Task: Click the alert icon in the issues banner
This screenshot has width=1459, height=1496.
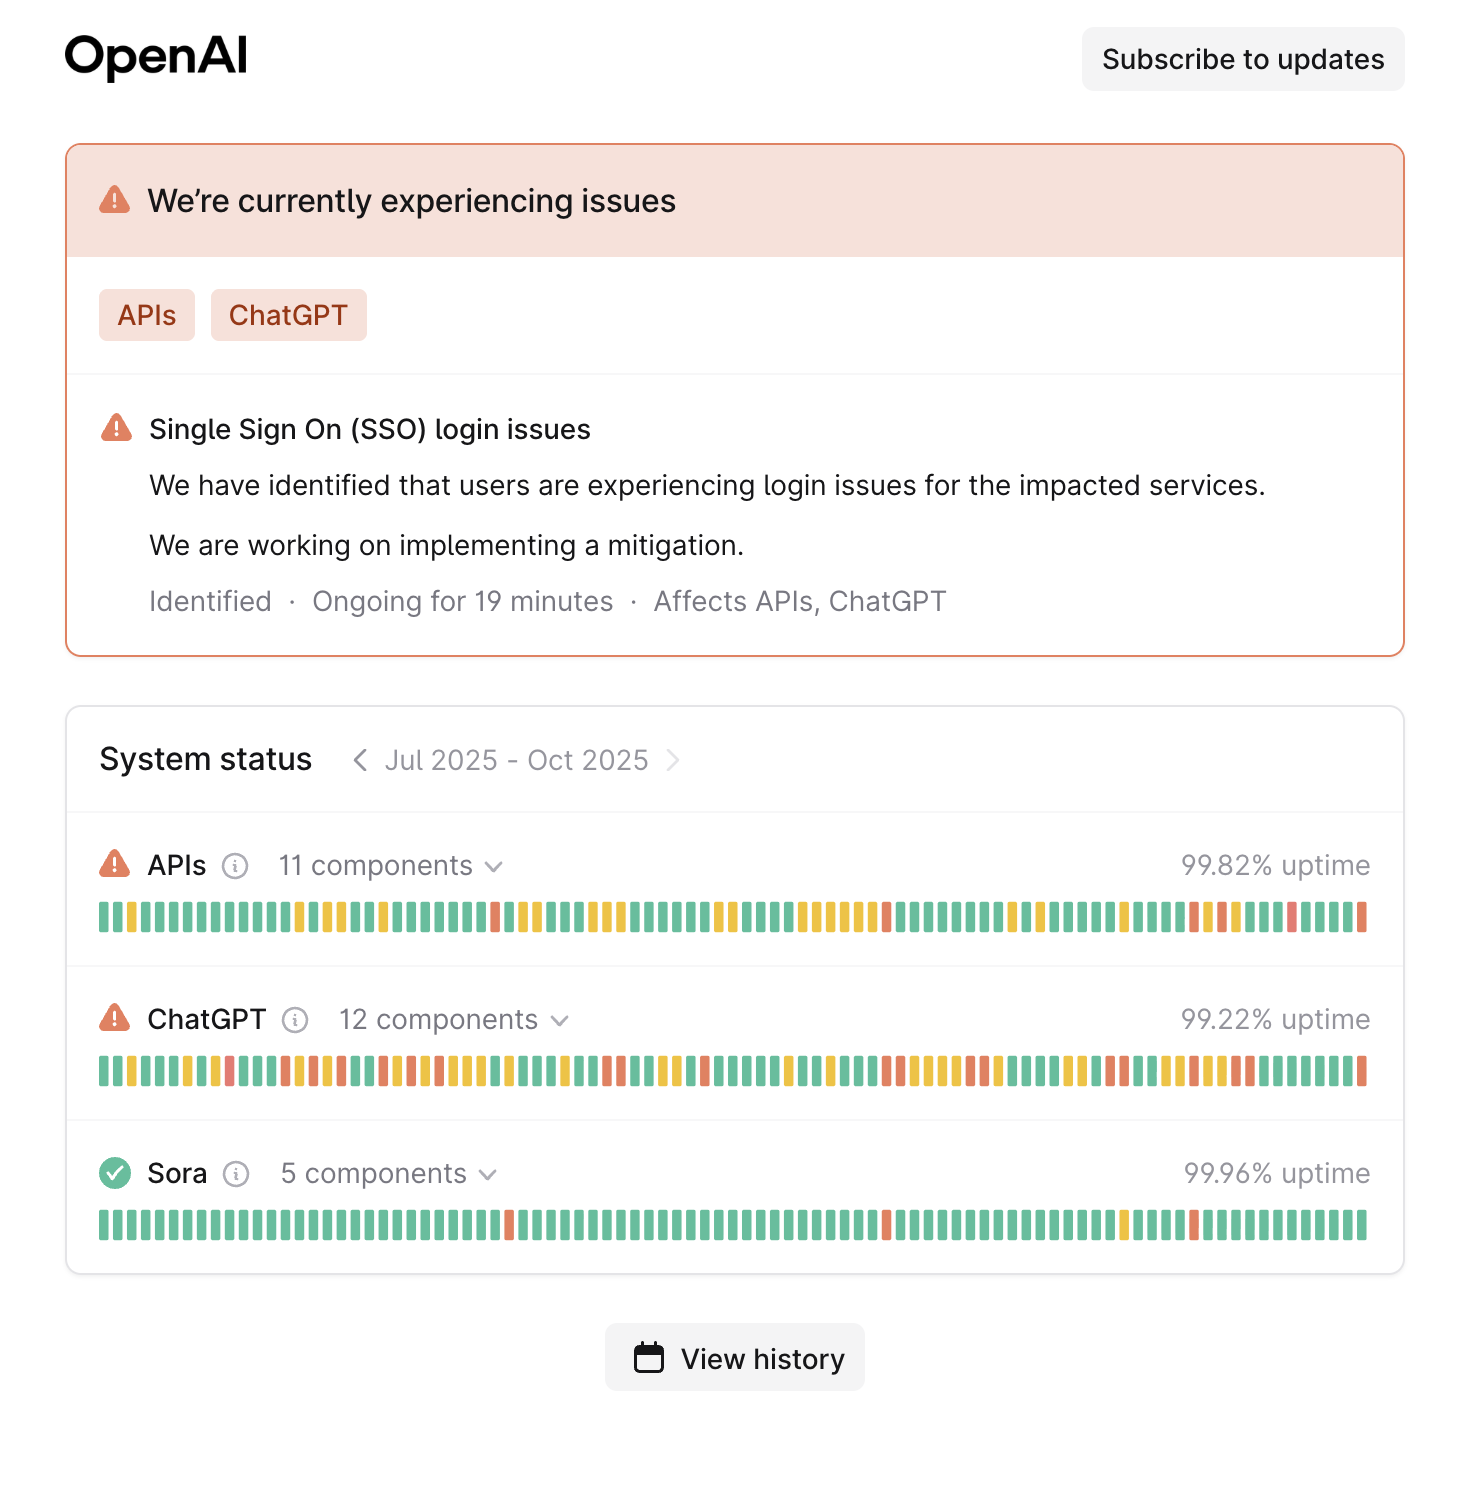Action: pos(115,199)
